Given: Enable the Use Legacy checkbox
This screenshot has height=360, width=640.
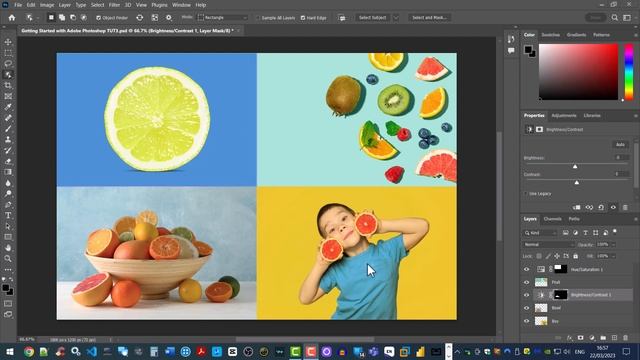Looking at the screenshot, I should tap(526, 193).
